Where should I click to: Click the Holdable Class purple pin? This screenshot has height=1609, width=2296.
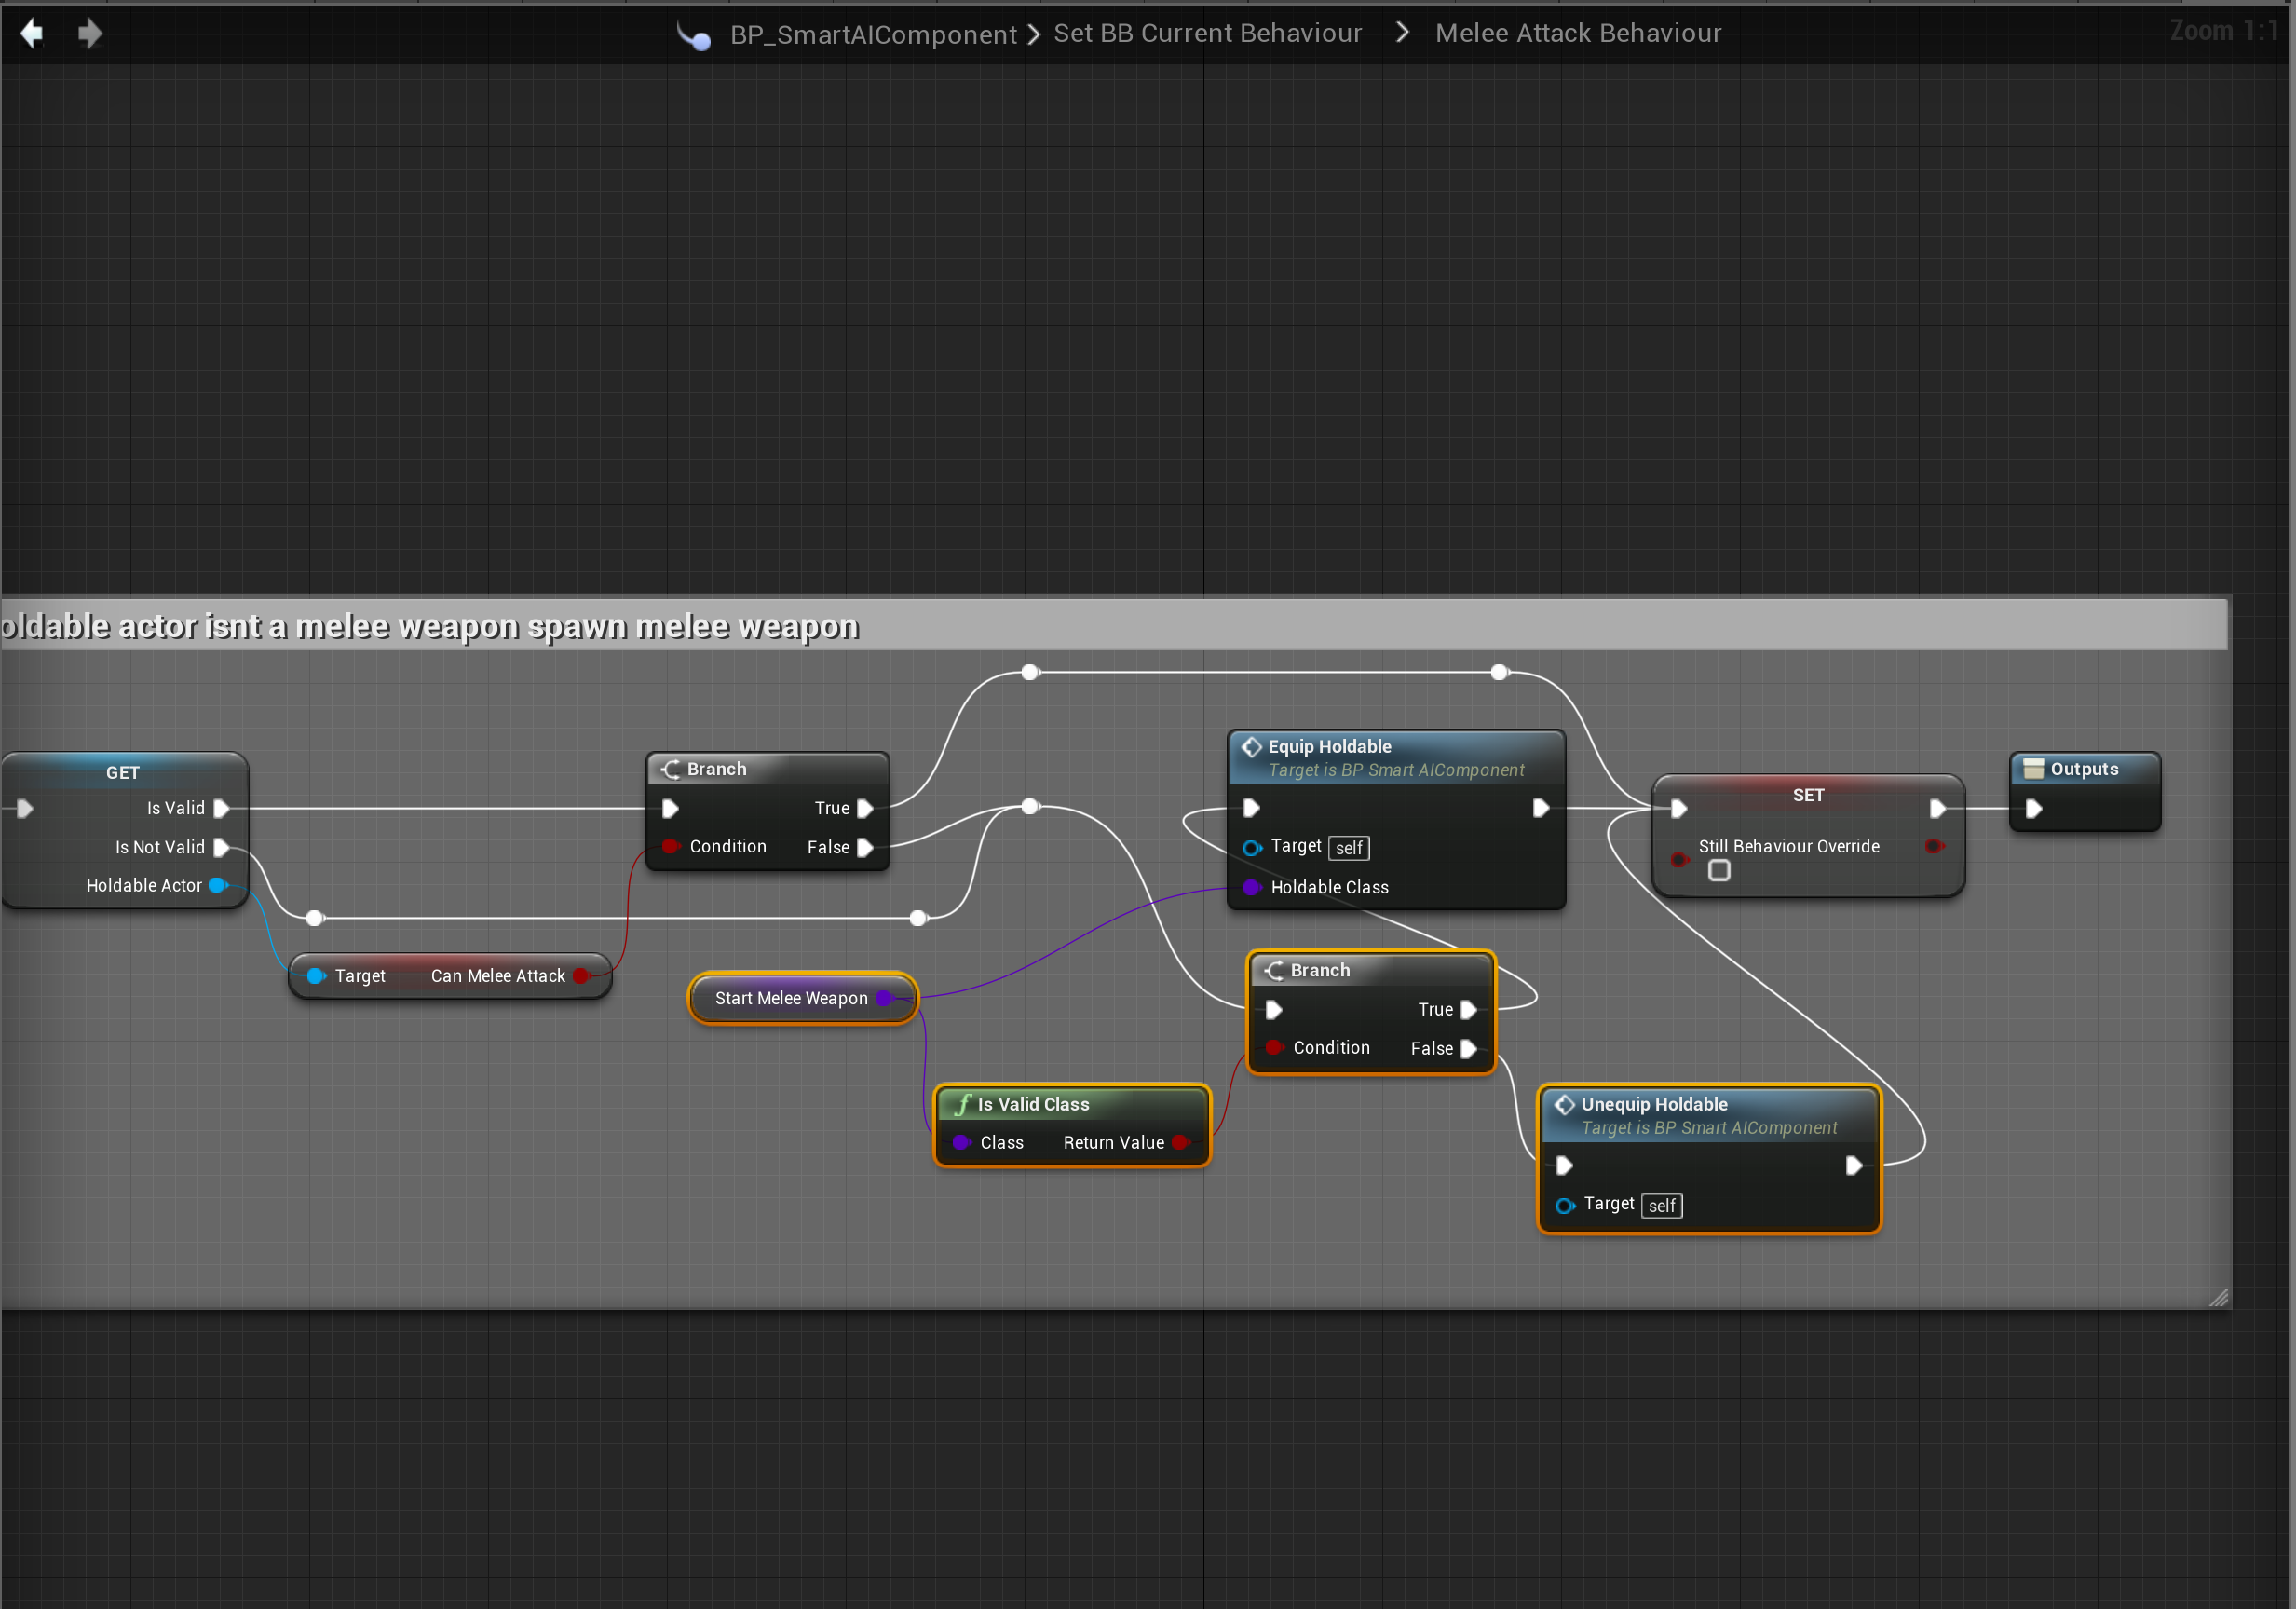coord(1251,887)
